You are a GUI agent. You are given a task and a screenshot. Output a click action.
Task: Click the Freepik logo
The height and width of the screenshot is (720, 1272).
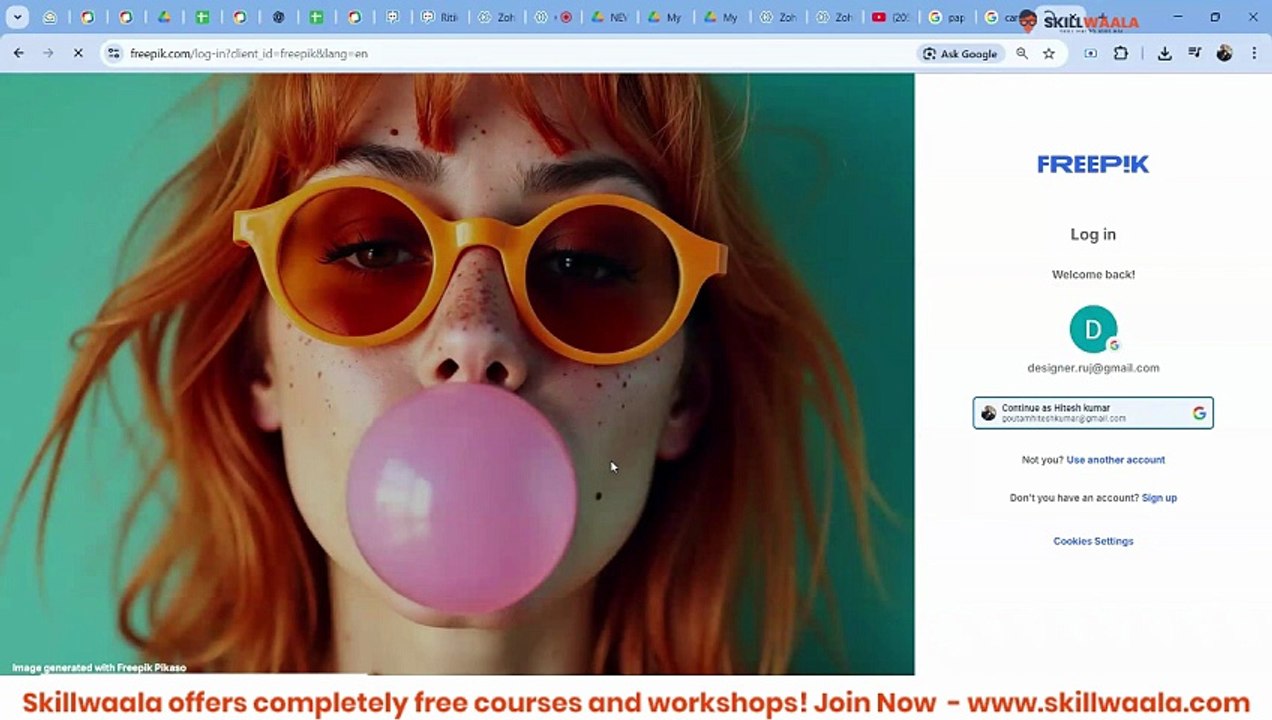point(1093,164)
